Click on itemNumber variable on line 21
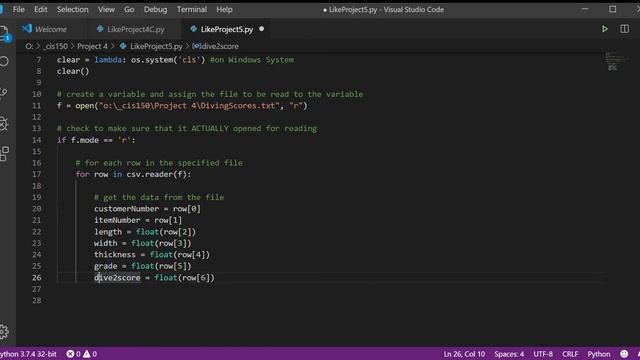 point(117,220)
